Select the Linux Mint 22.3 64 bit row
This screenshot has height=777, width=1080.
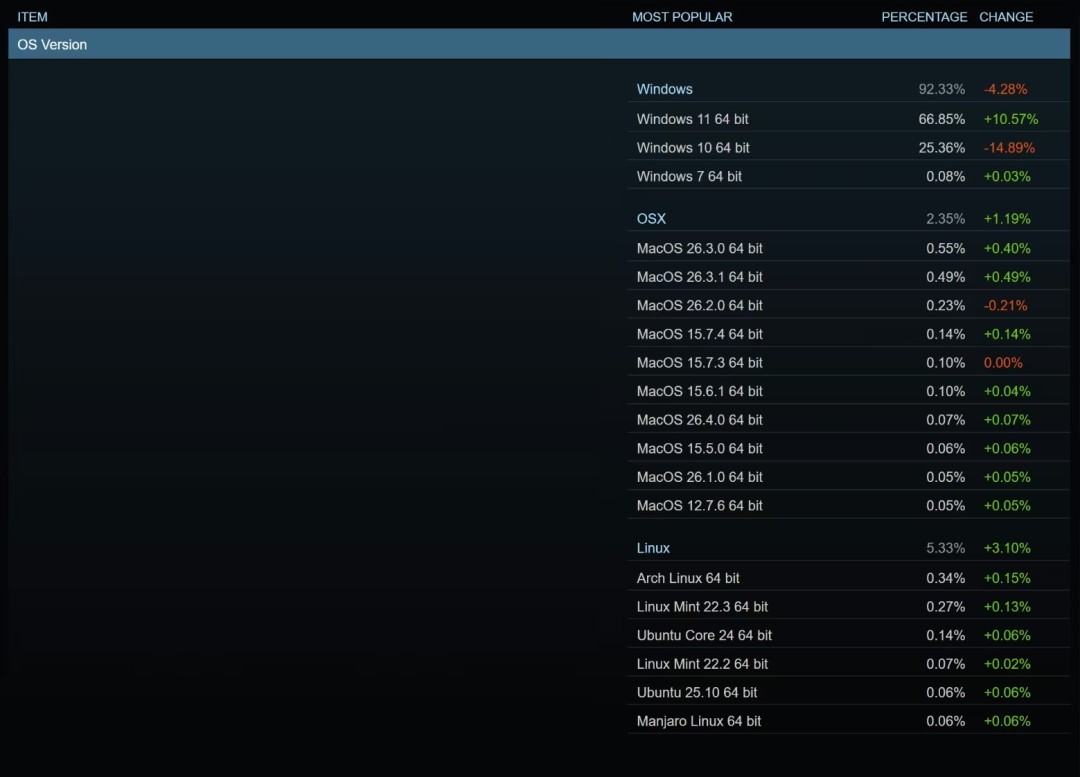point(702,607)
